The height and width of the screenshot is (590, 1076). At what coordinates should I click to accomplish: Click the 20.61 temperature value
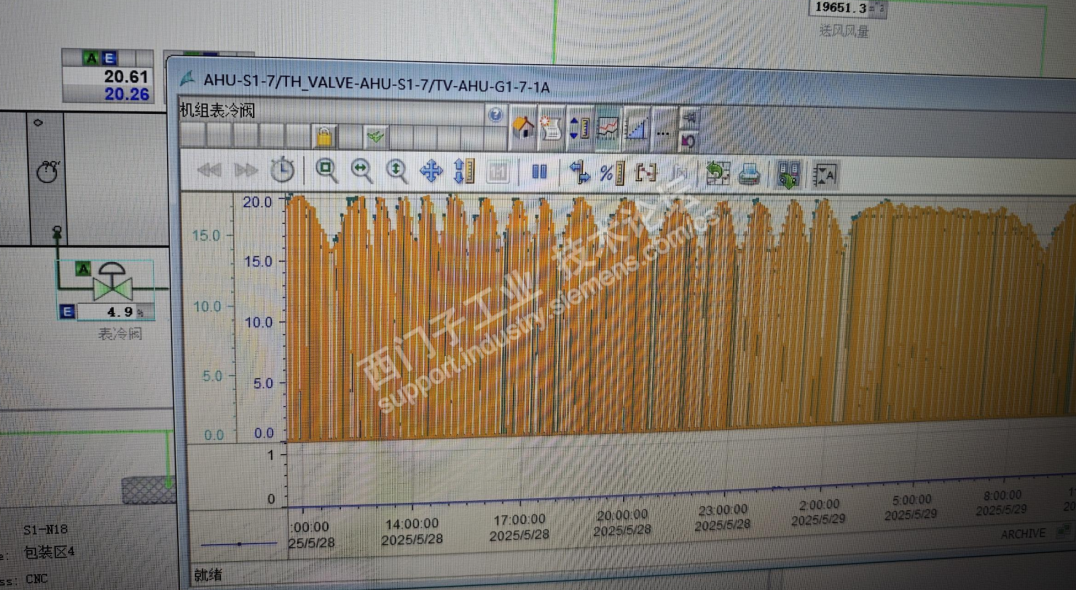[126, 76]
